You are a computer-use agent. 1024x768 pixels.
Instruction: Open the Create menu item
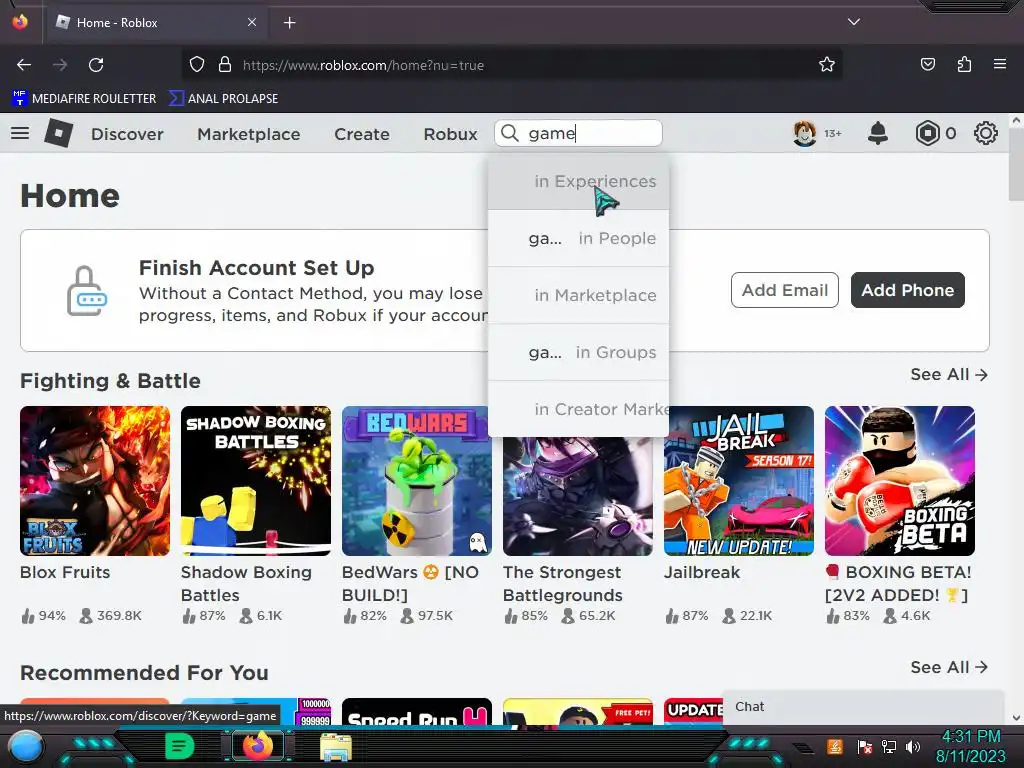coord(362,134)
